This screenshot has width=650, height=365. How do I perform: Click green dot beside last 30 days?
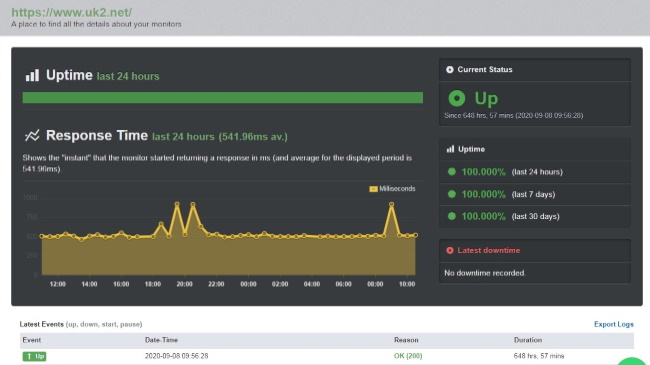452,216
